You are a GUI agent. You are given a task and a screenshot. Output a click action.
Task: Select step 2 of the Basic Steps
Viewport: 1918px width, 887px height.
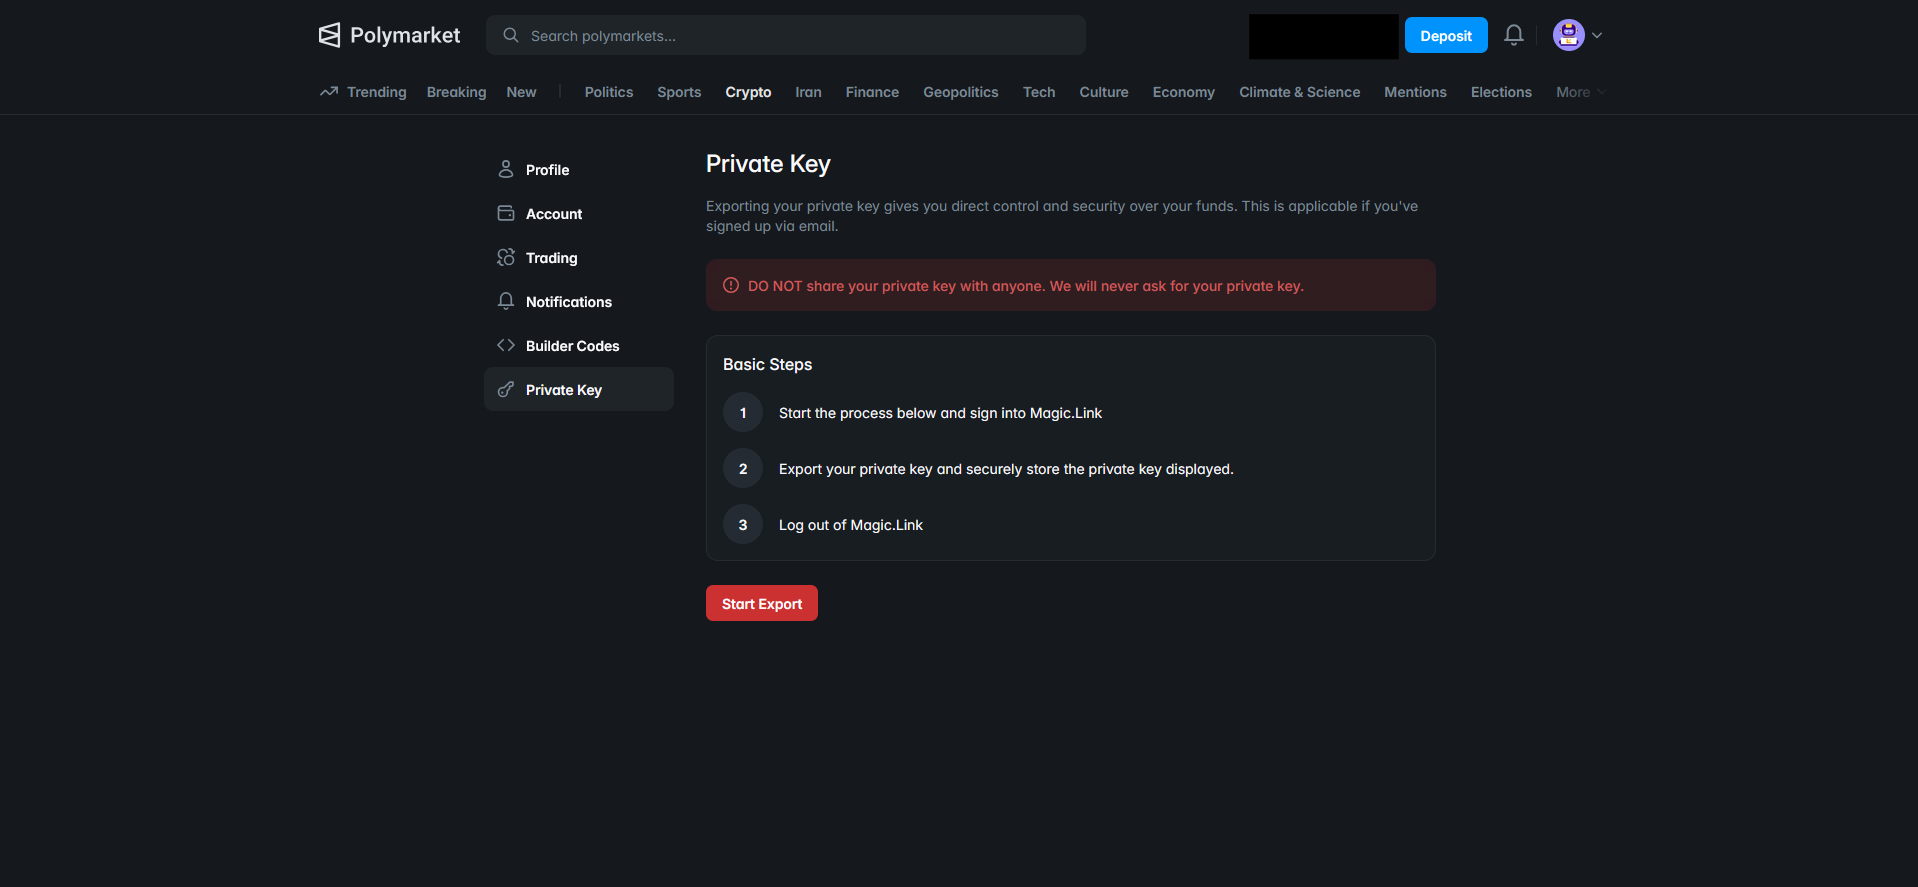(x=742, y=468)
